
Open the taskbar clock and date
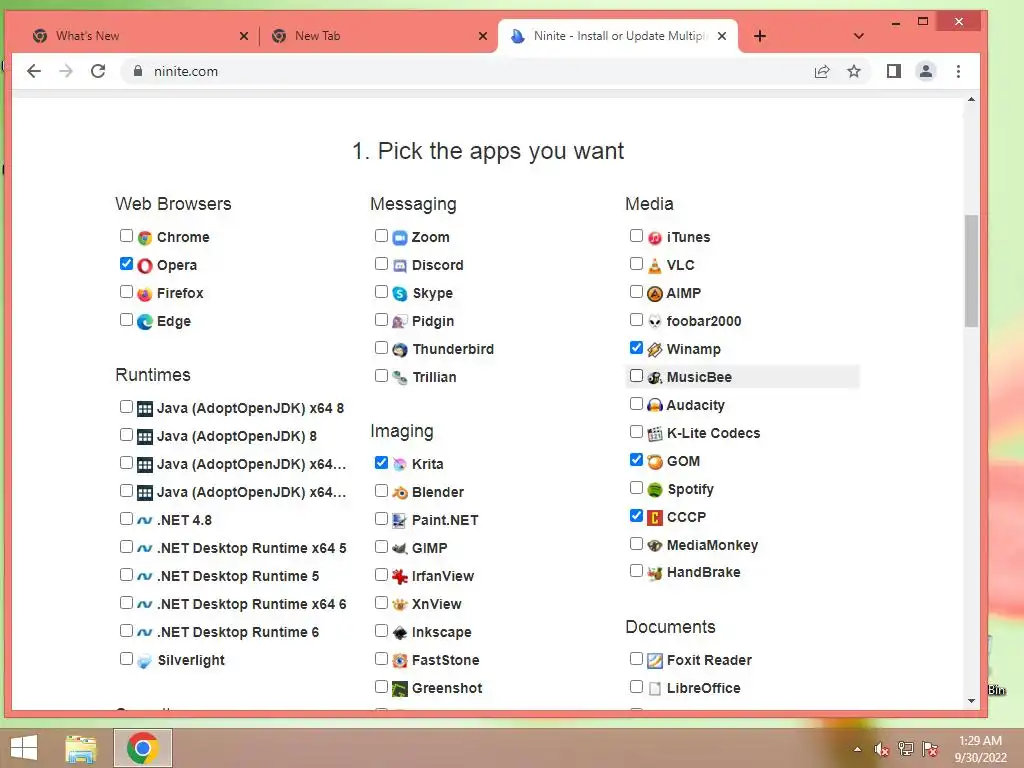coord(980,749)
